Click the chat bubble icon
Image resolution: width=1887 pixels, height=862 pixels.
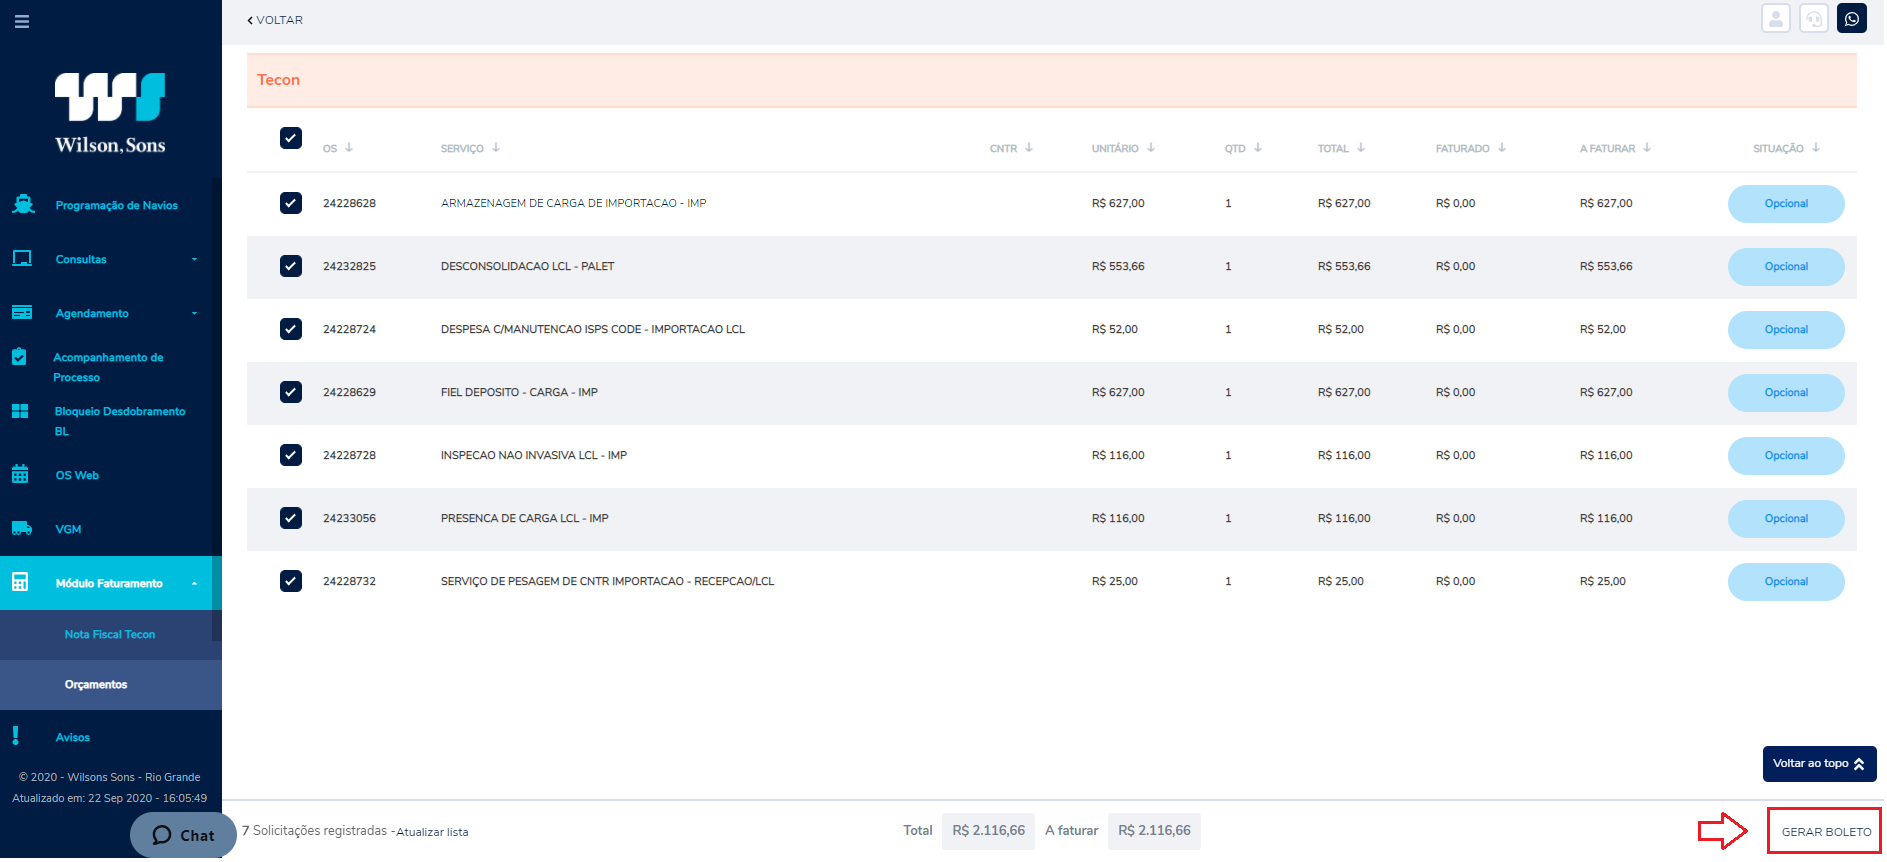coord(162,835)
